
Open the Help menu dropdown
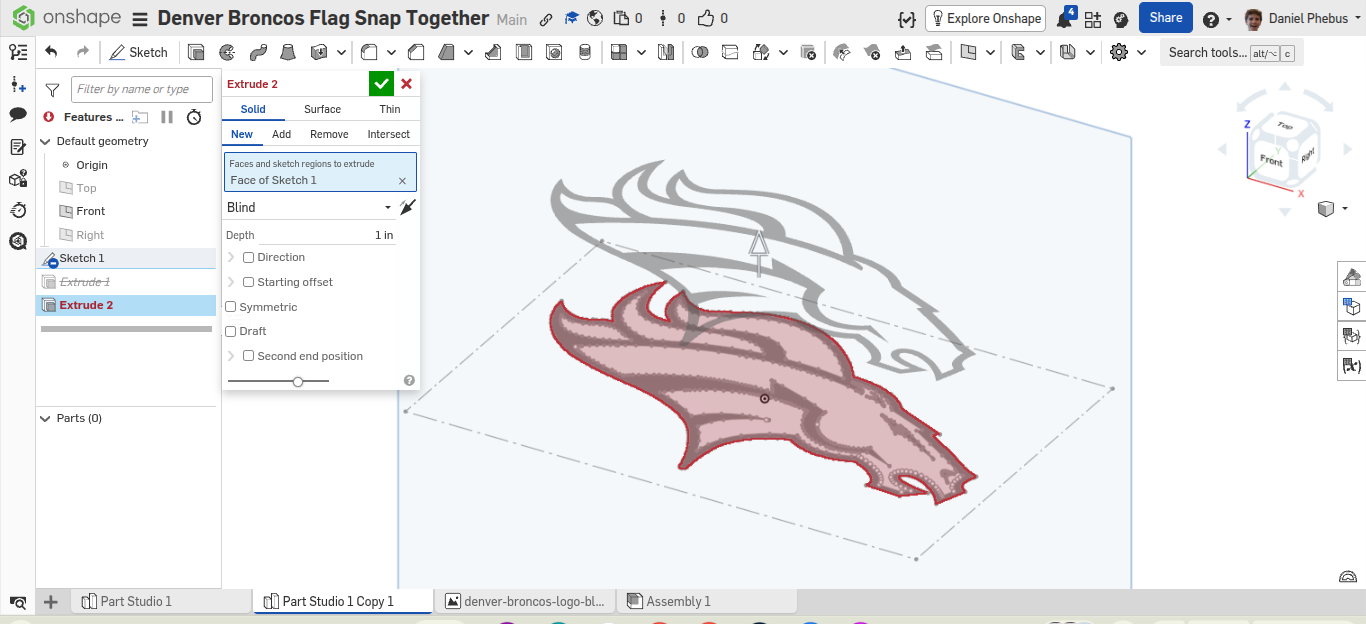pyautogui.click(x=1217, y=19)
